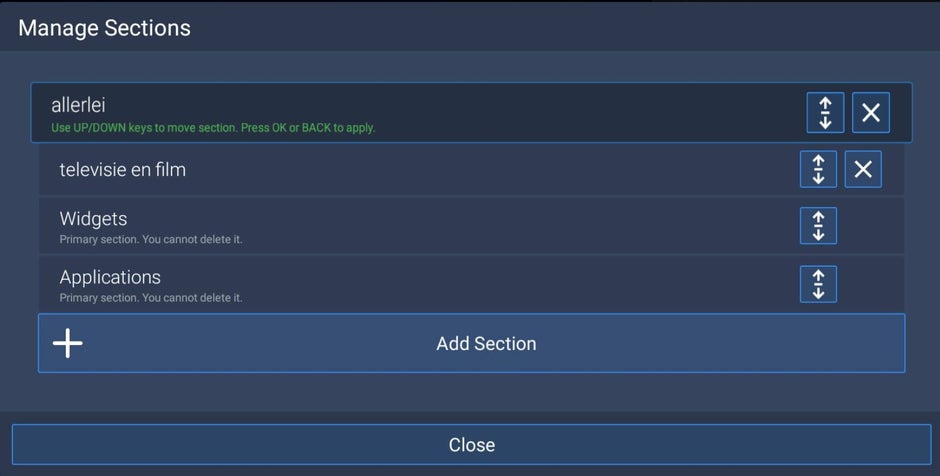Viewport: 940px width, 476px height.
Task: Select the Applications section name
Action: 110,277
